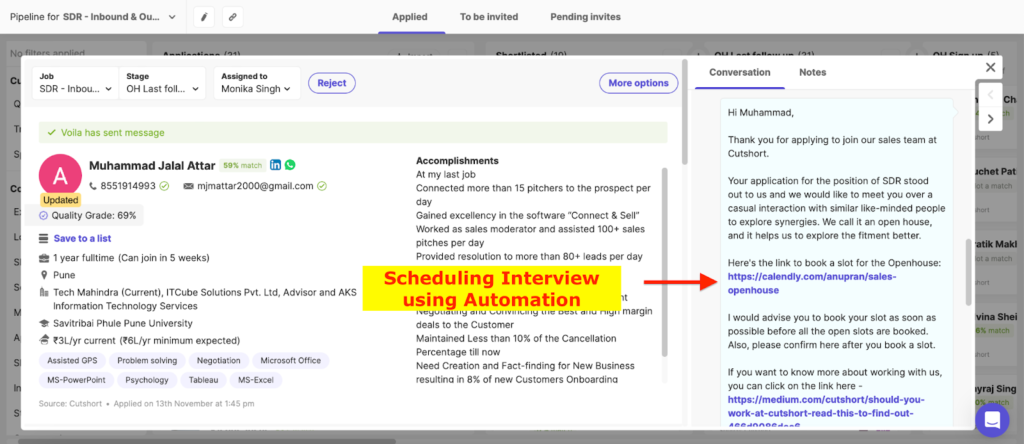Click the Microsoft Office skill tag
The image size is (1024, 444).
[x=291, y=360]
